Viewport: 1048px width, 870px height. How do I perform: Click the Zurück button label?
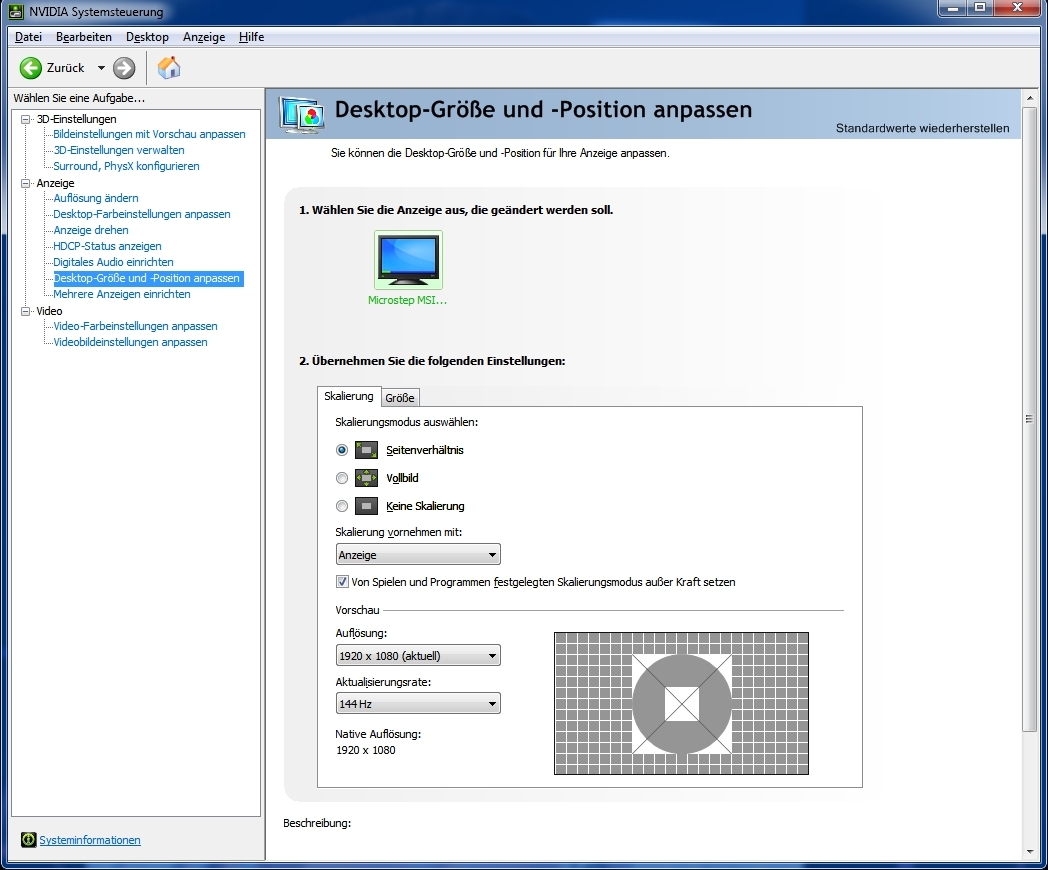66,67
